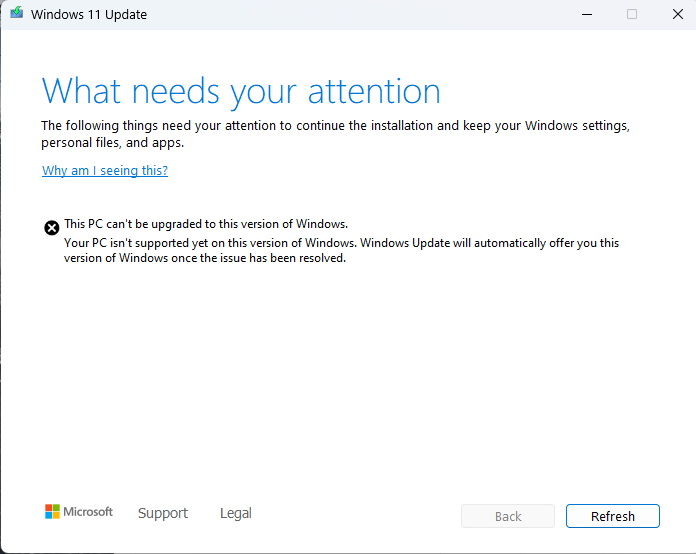Open the Legal link

tap(236, 513)
